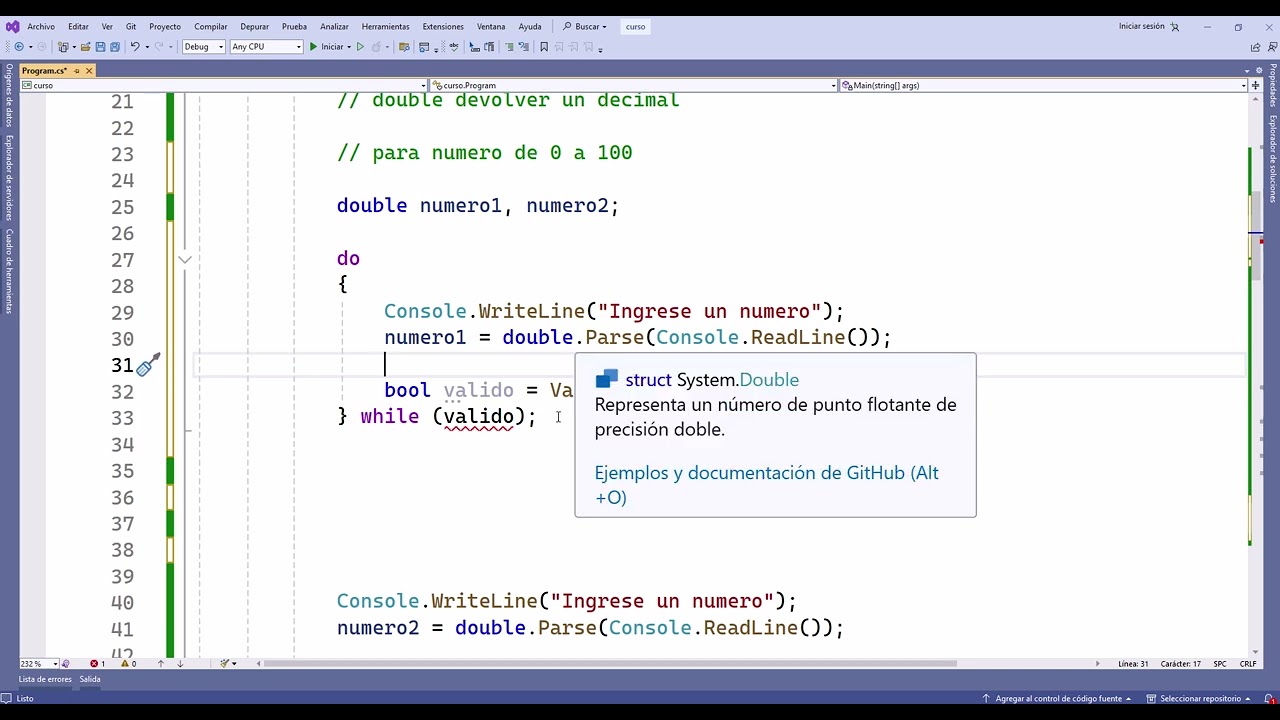Click the error count indicator showing 1

(97, 664)
